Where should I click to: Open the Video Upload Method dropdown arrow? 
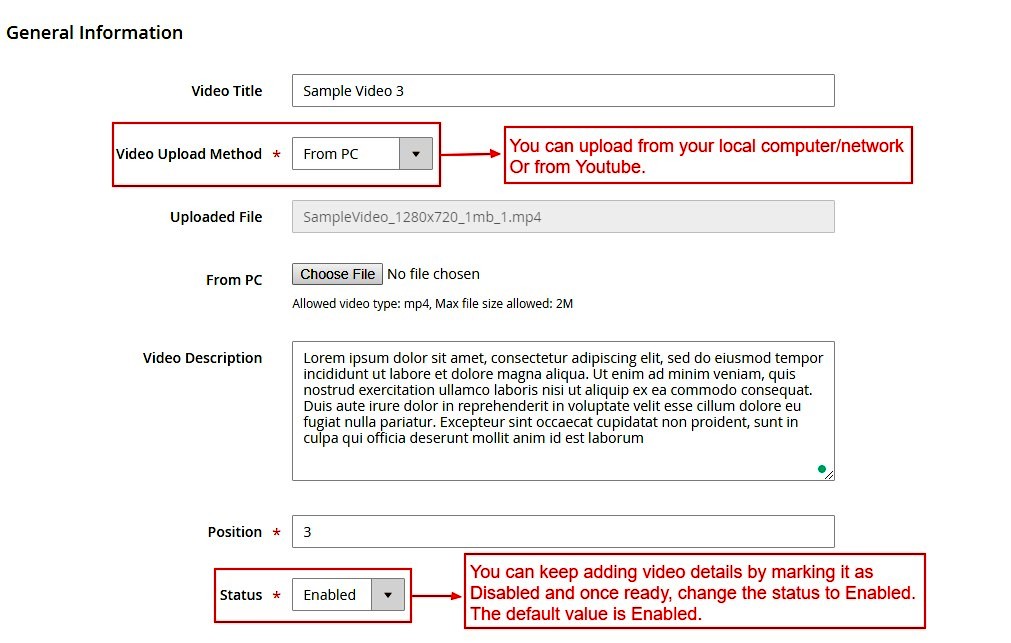click(x=416, y=154)
